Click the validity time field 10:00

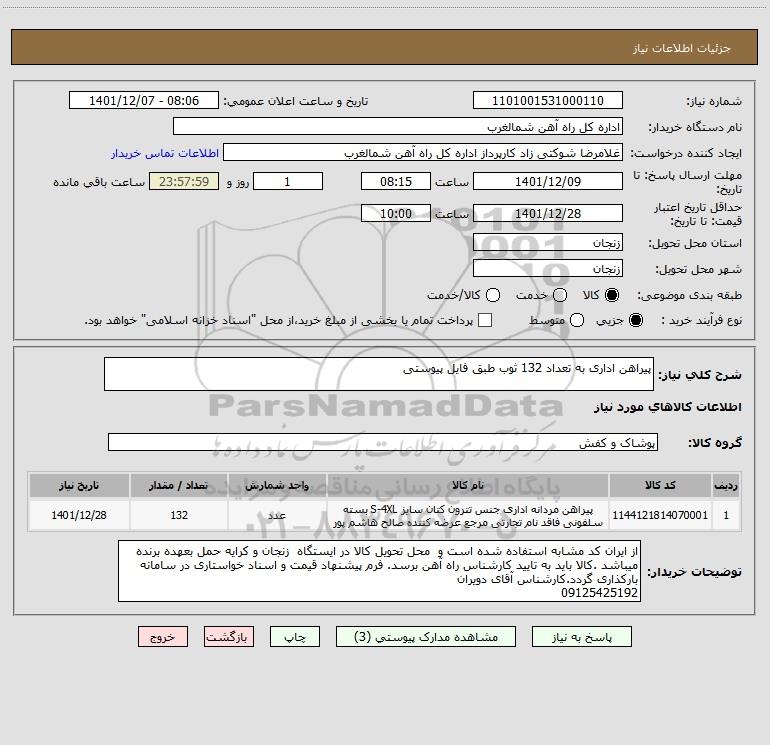396,213
